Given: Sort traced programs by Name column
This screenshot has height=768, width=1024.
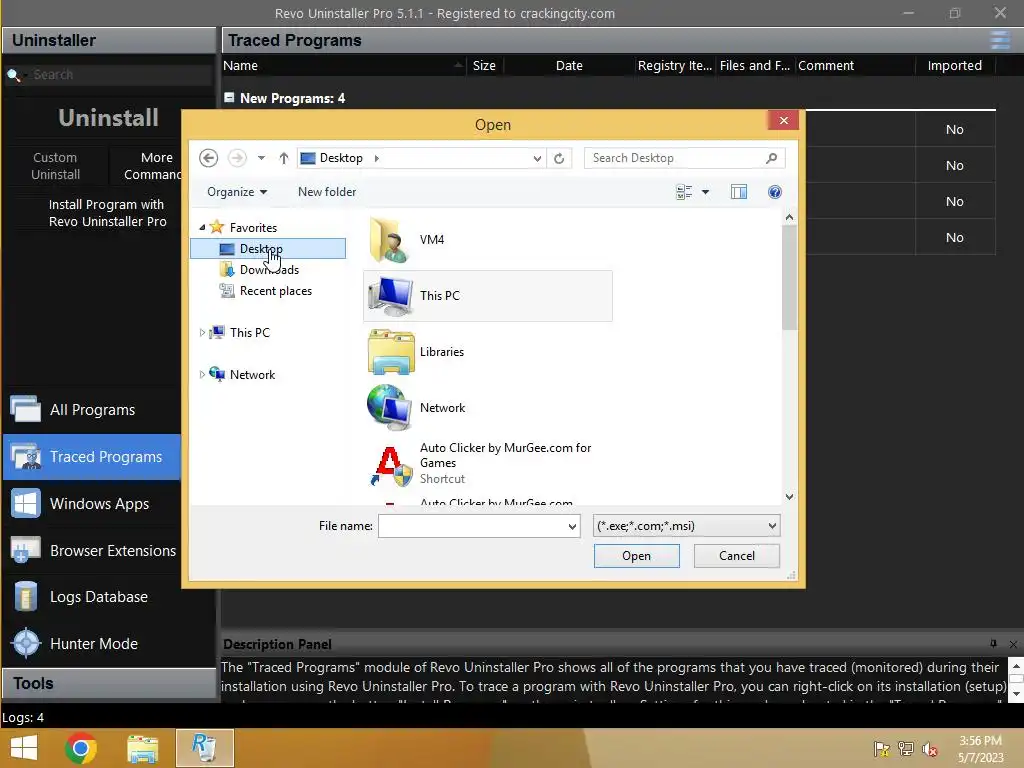Looking at the screenshot, I should pyautogui.click(x=343, y=65).
